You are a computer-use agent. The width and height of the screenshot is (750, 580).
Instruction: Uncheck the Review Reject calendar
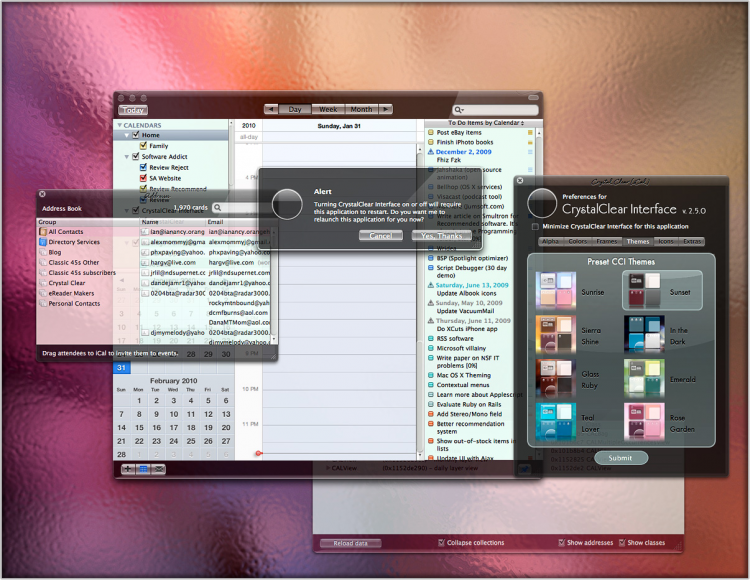tap(143, 167)
